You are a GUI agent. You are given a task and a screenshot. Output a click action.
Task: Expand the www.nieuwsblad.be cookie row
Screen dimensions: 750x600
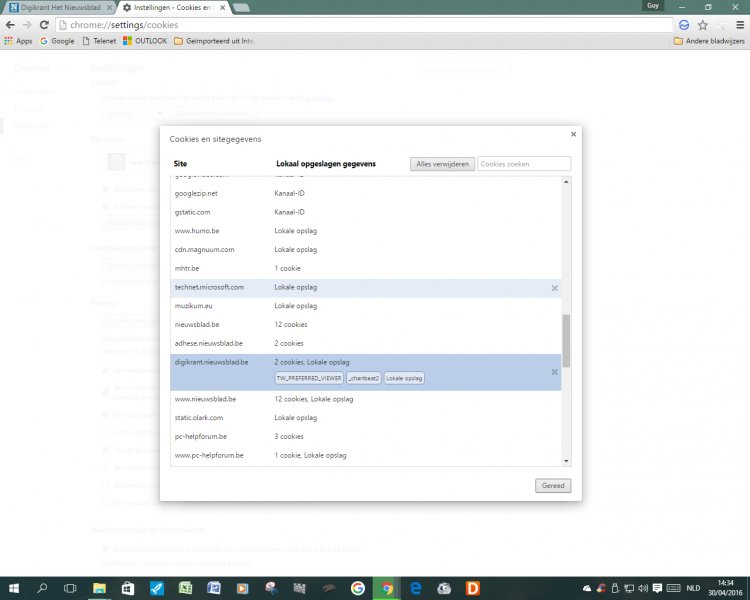(x=365, y=399)
